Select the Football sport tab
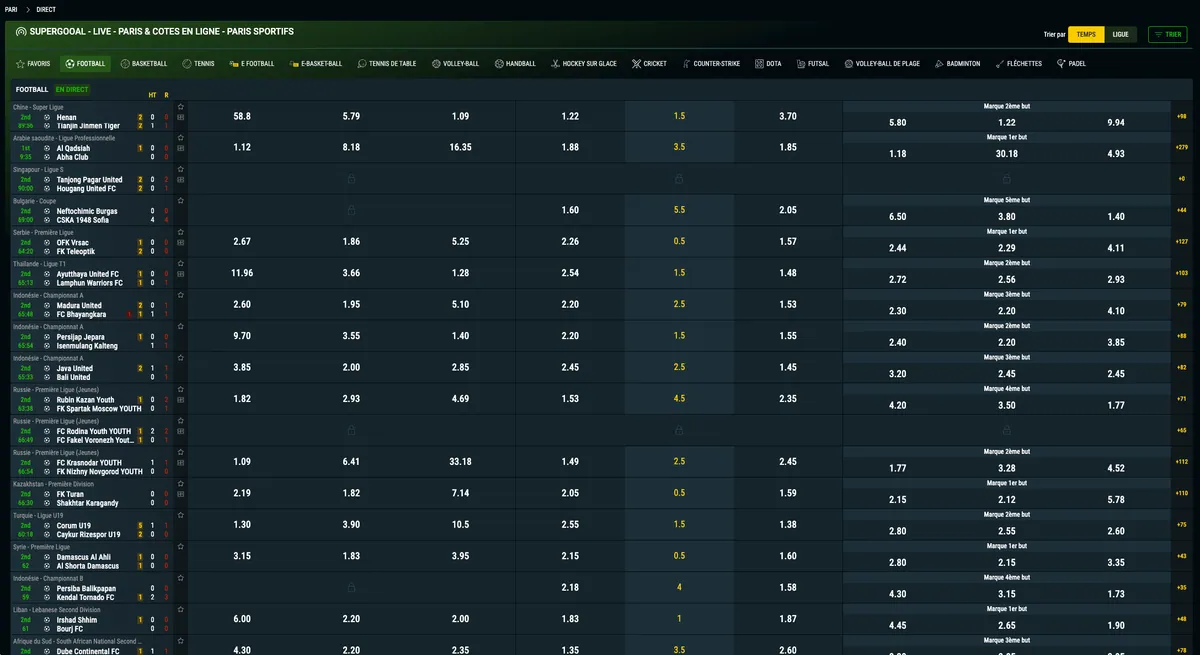1200x655 pixels. tap(85, 64)
